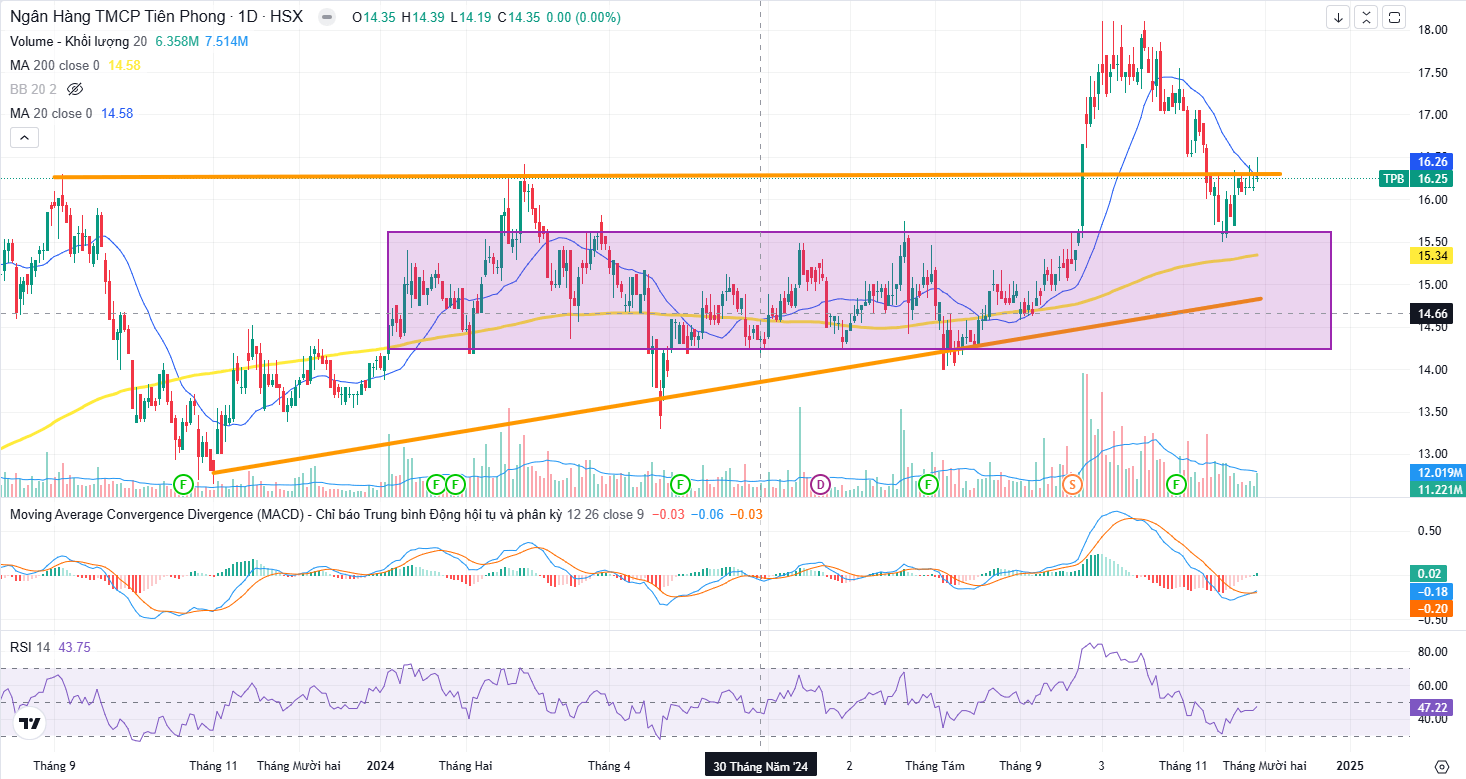Open the F marker nearest the Tháng Tám label
The width and height of the screenshot is (1466, 779).
927,485
